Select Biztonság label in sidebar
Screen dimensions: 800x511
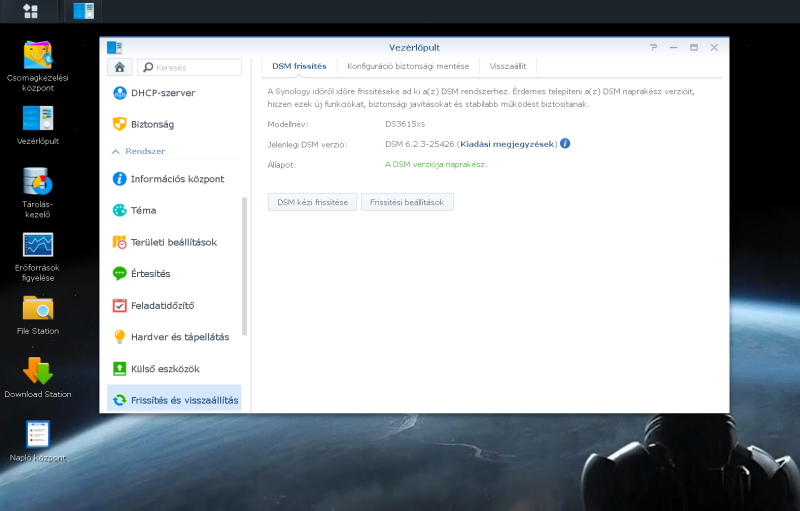153,124
